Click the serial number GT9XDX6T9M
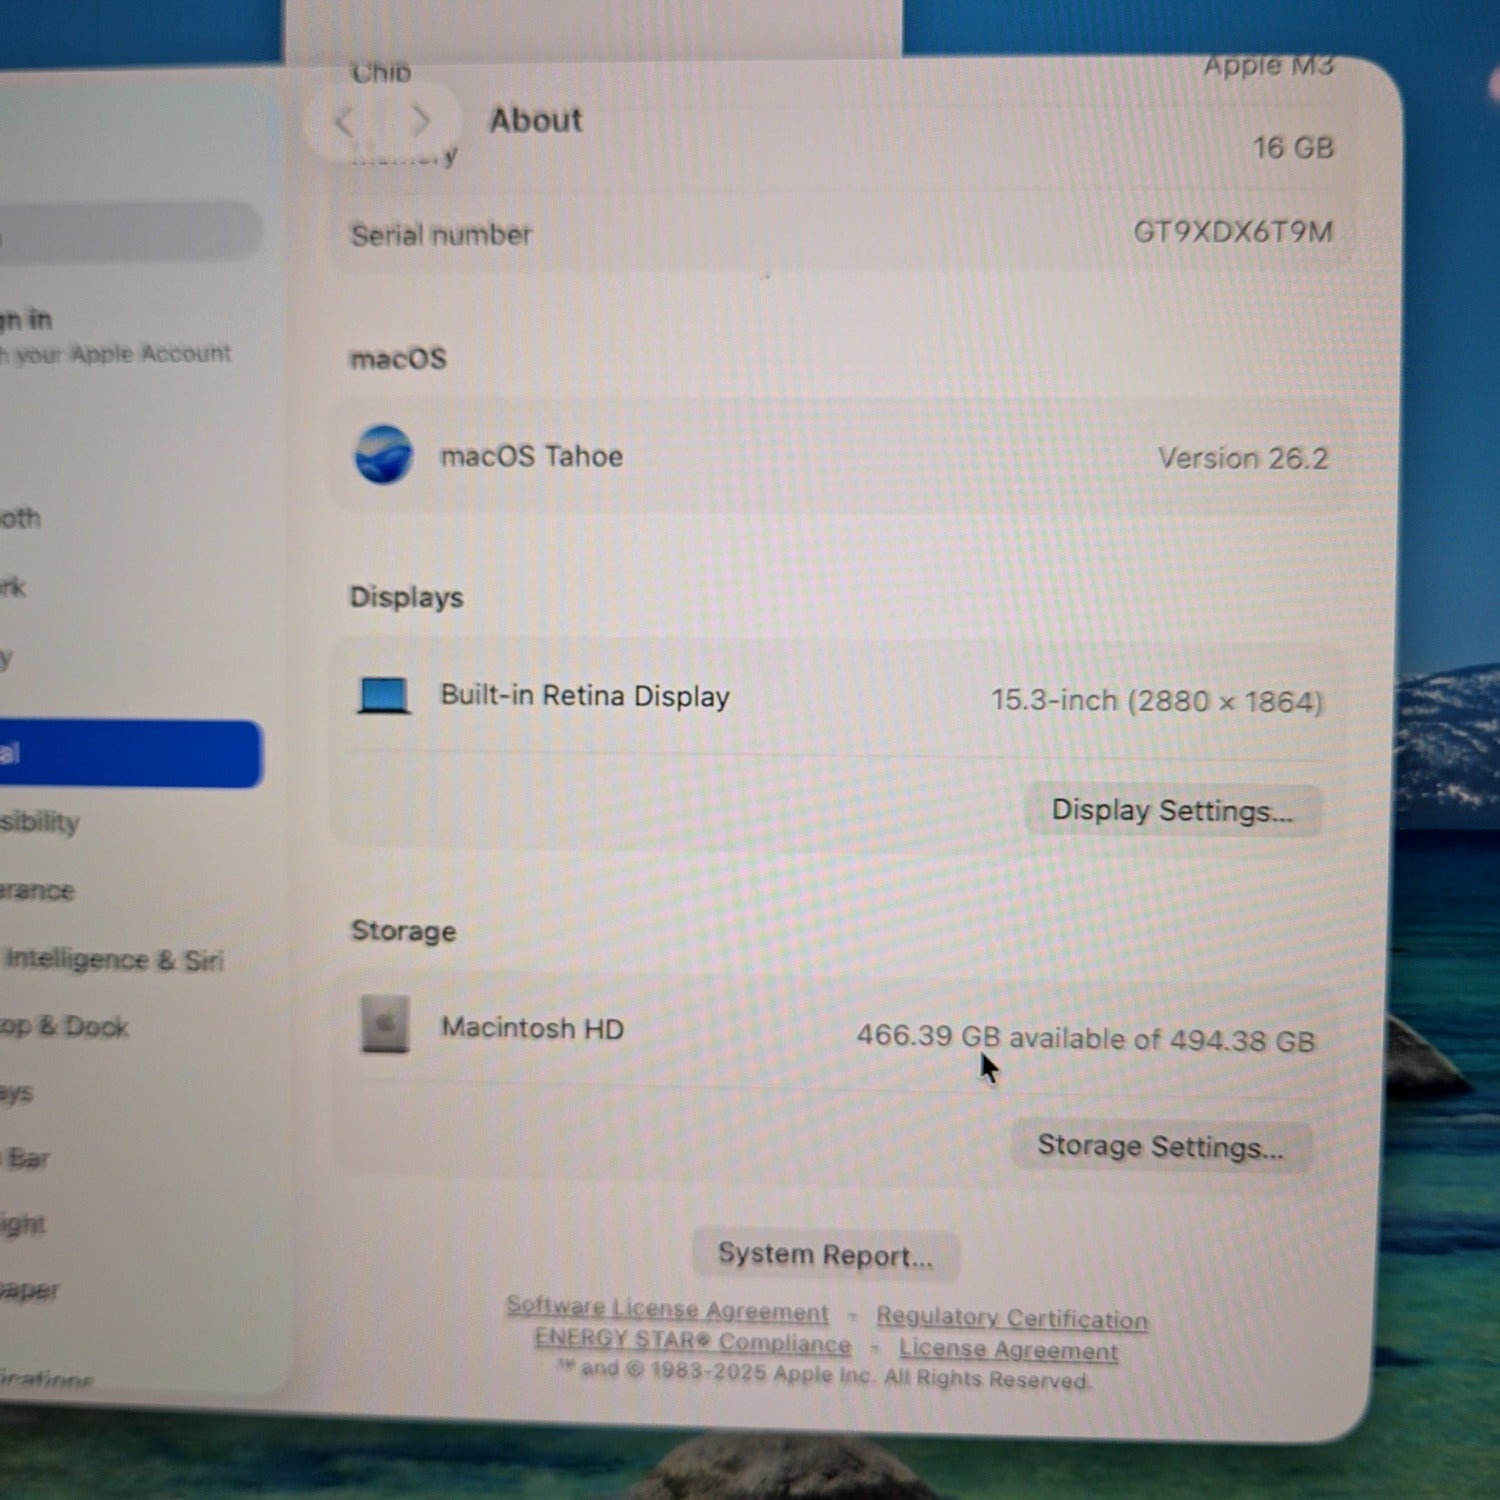 [1232, 232]
